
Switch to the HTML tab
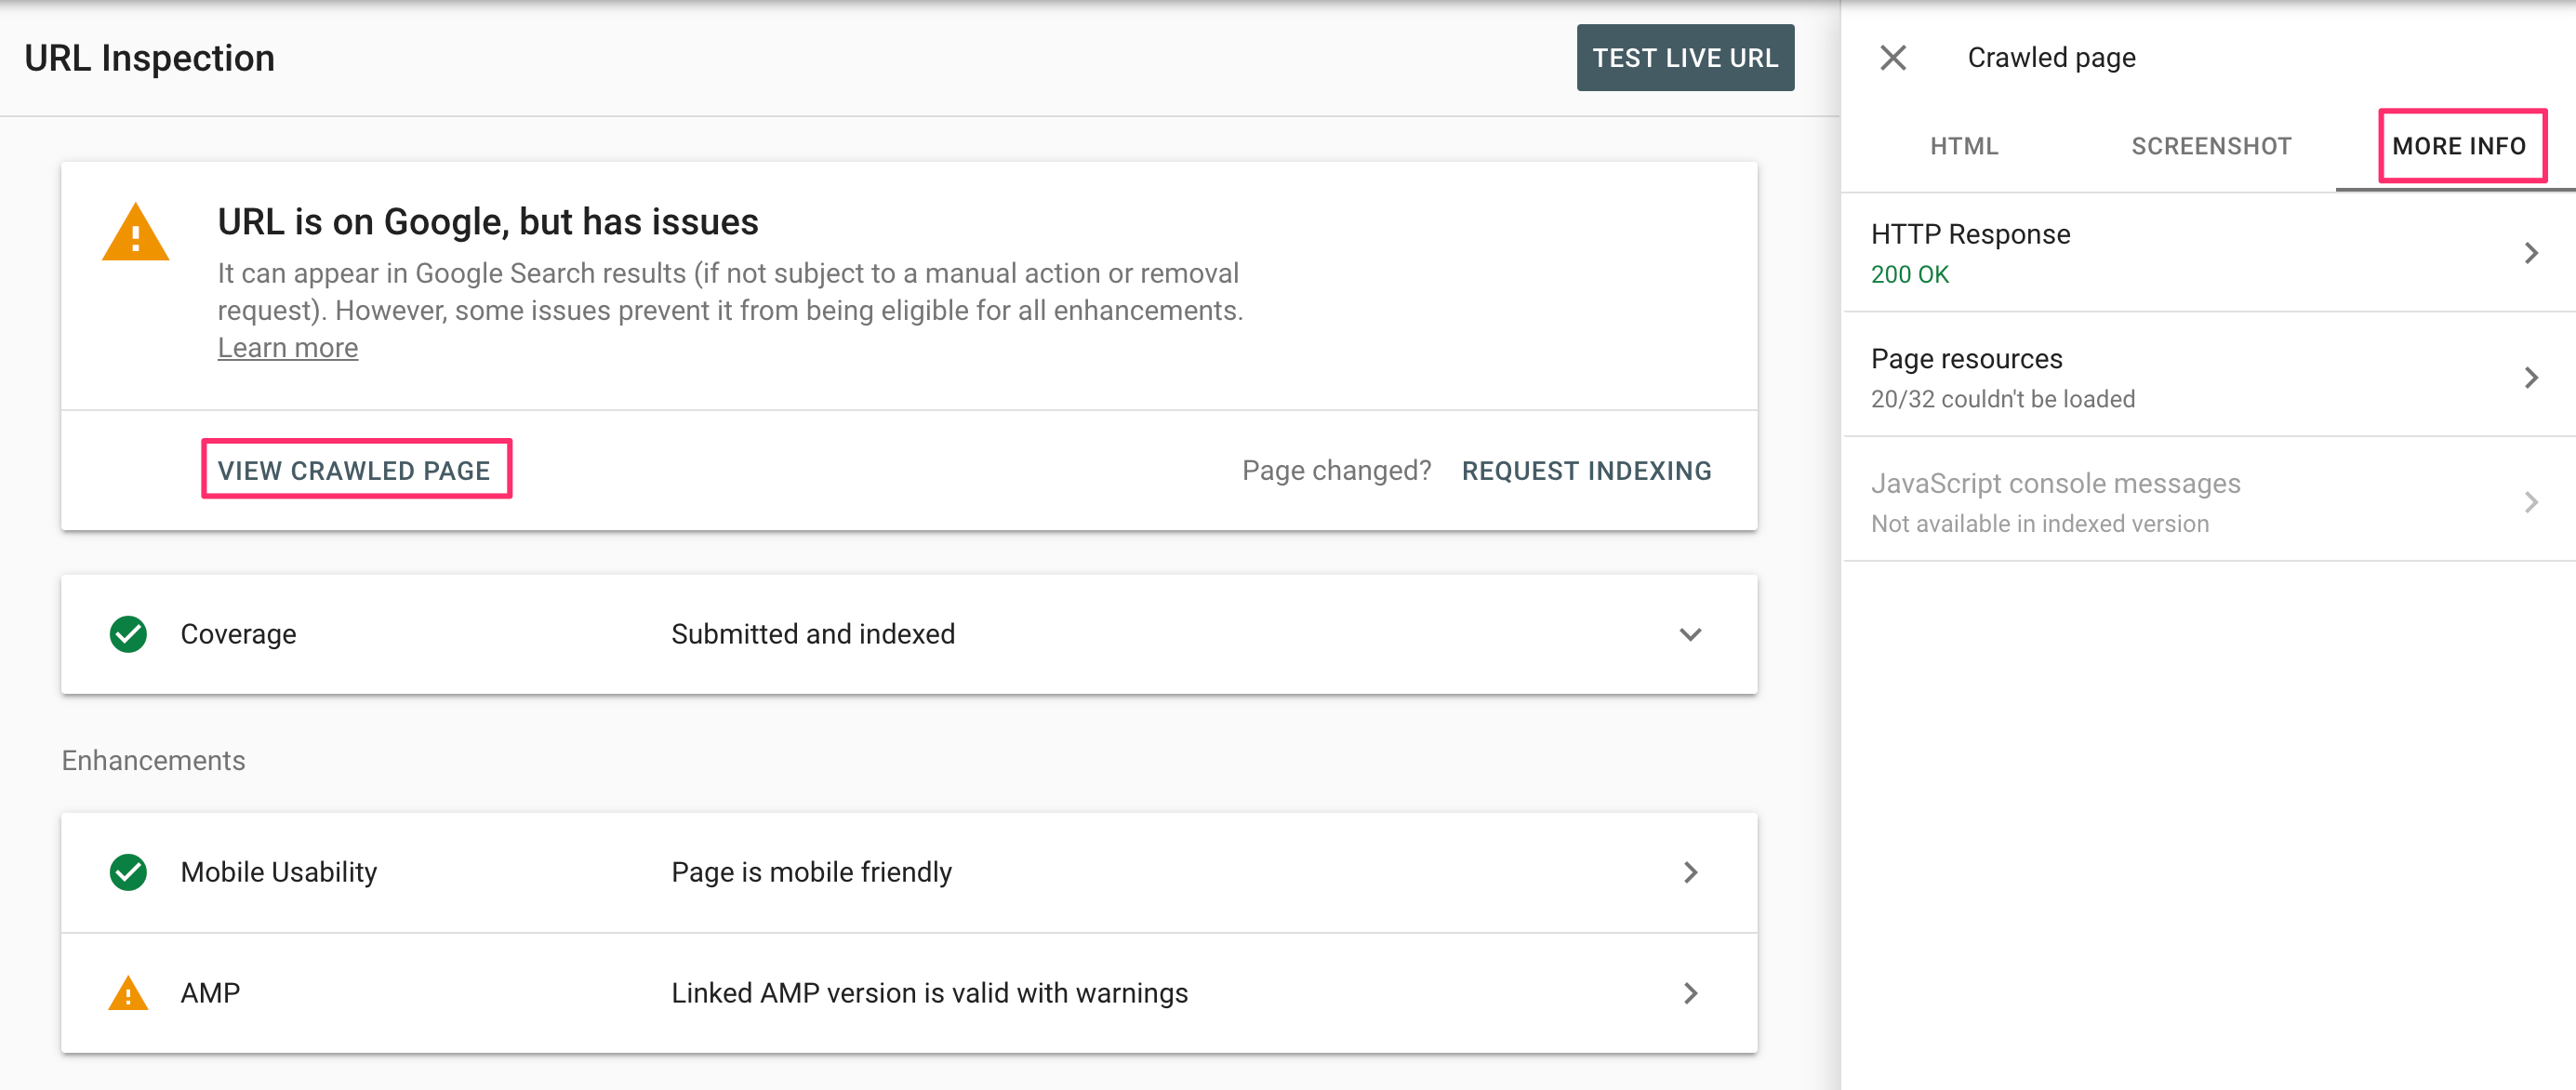[x=1963, y=146]
